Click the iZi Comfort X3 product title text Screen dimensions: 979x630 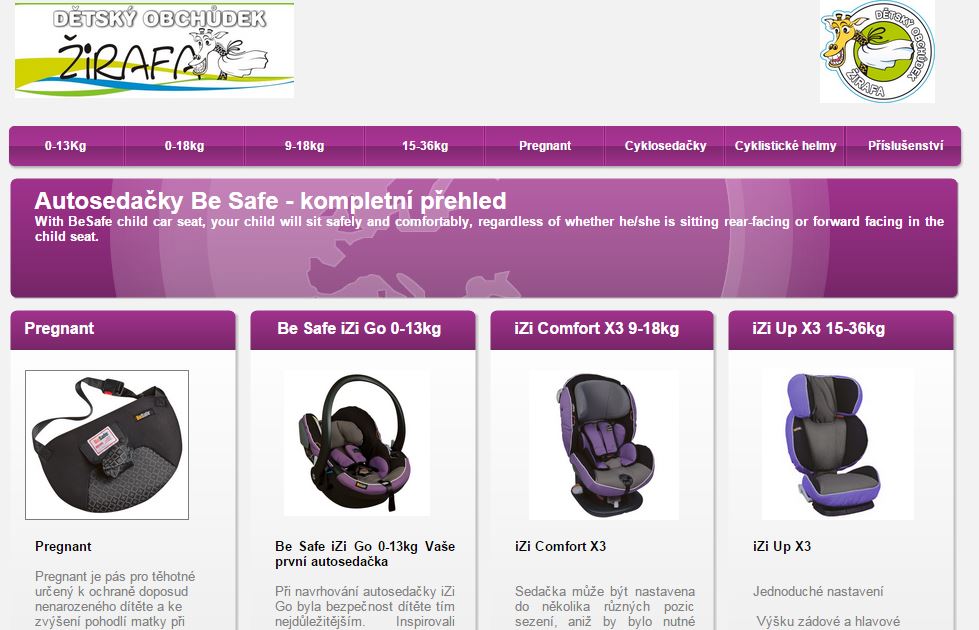pos(561,546)
